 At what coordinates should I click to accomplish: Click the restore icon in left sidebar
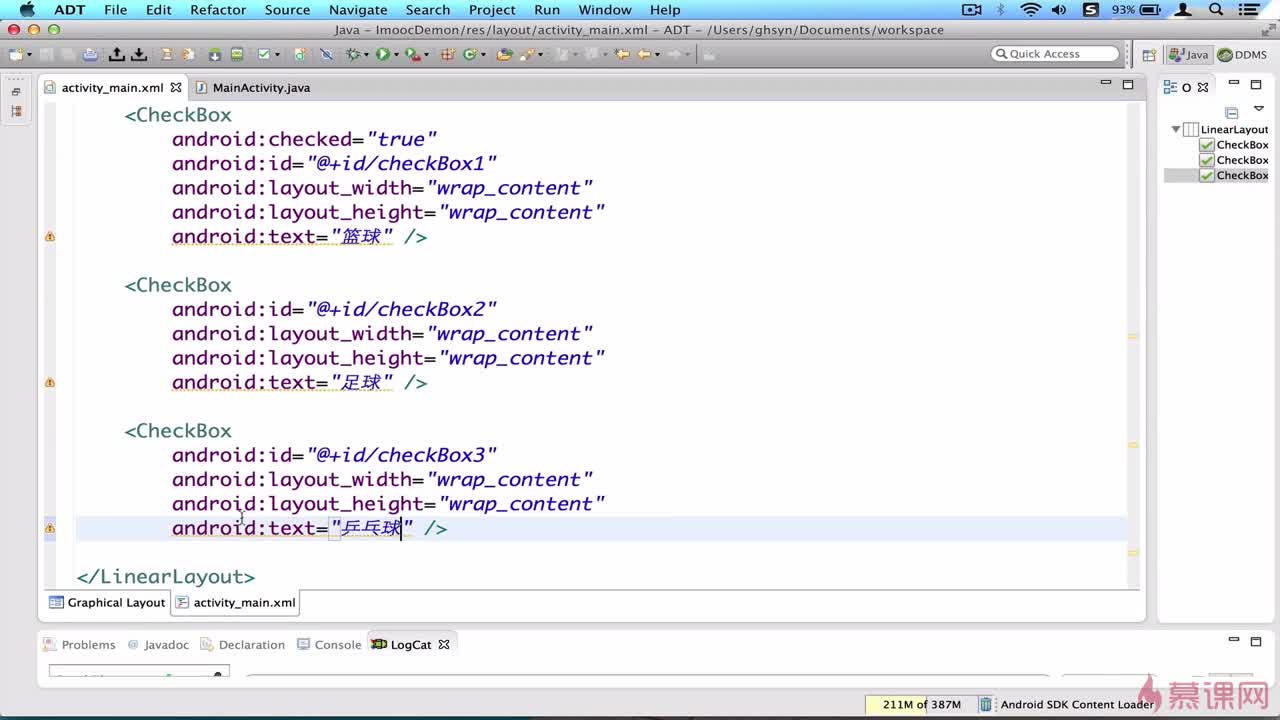click(x=16, y=92)
